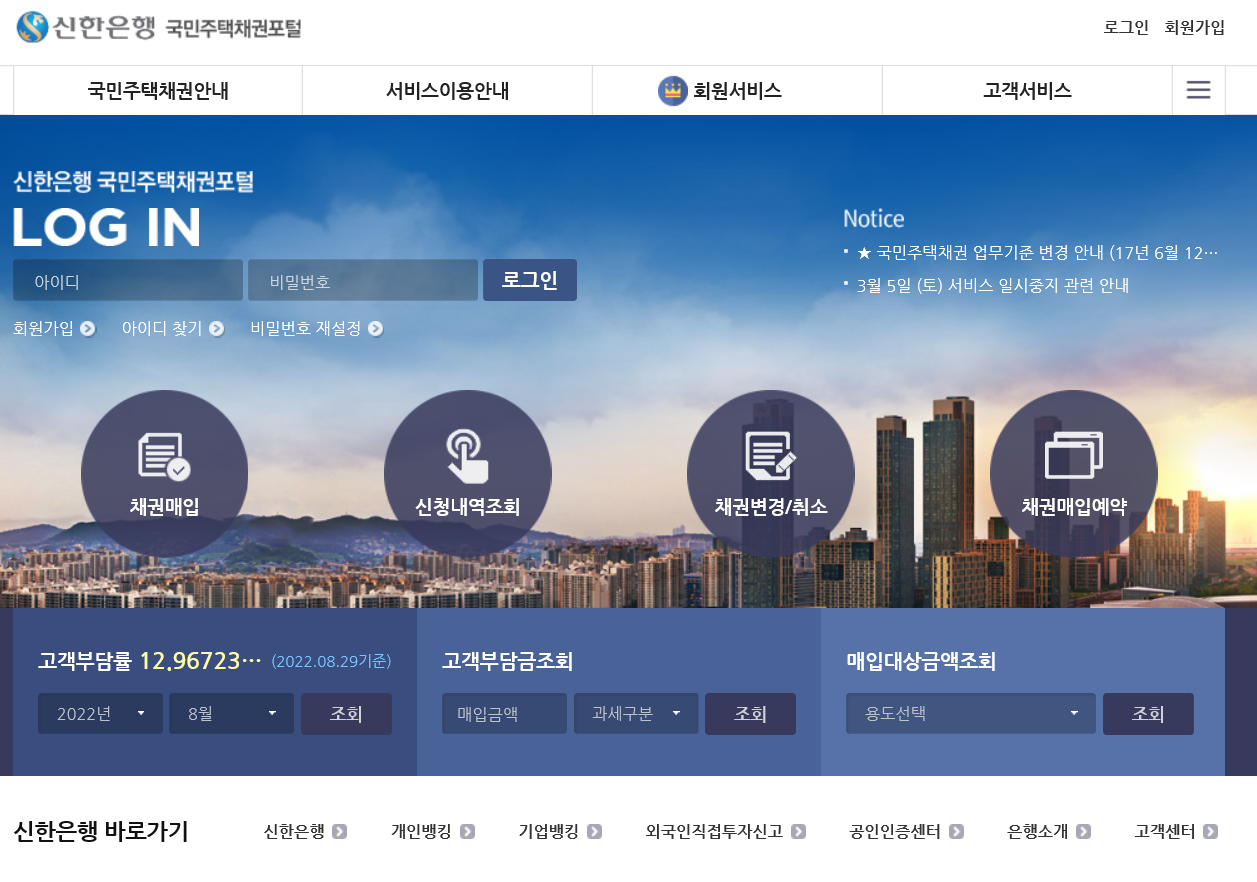Image resolution: width=1257 pixels, height=882 pixels.
Task: Click arrow icon beside 공인인증센터
Action: coord(956,831)
